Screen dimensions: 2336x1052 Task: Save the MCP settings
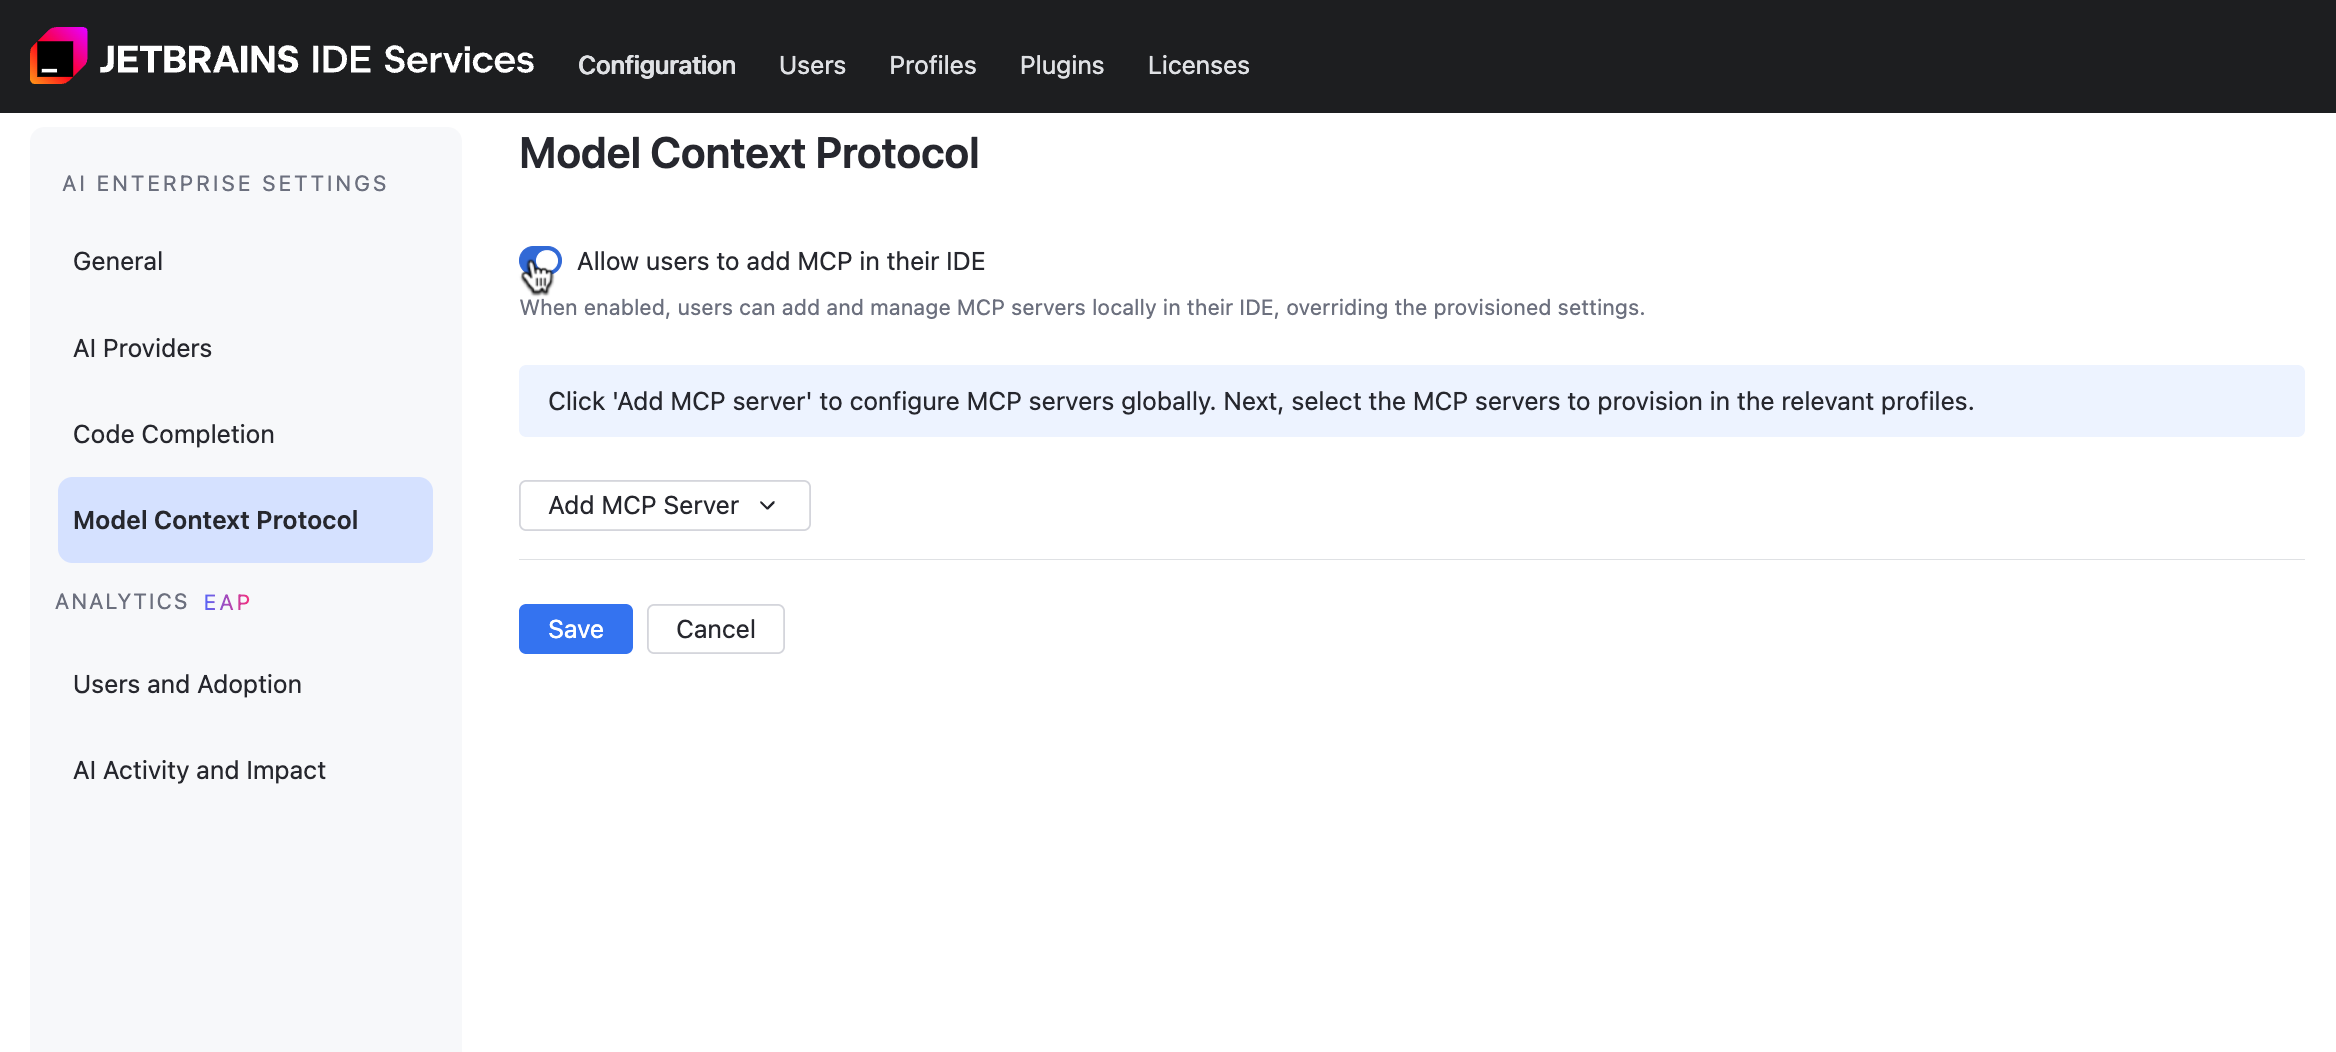pos(575,629)
